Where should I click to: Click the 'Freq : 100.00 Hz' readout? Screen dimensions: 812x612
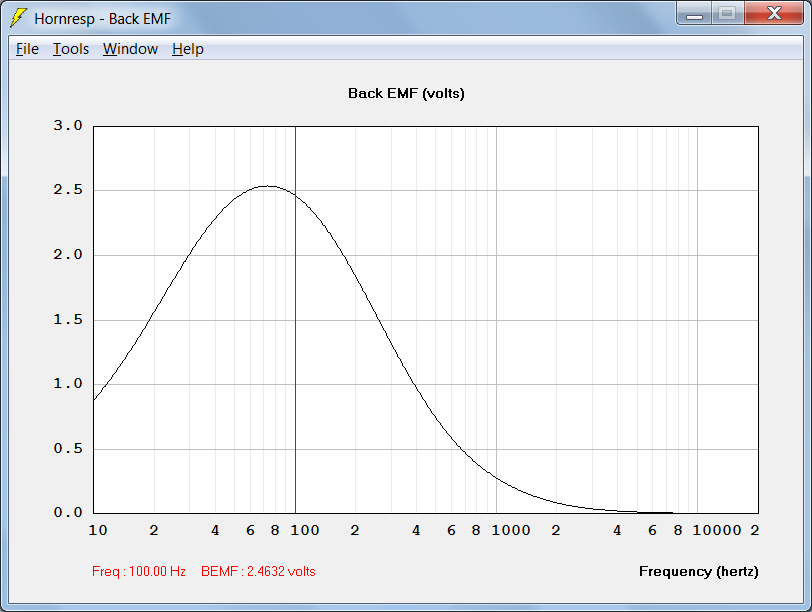point(139,571)
